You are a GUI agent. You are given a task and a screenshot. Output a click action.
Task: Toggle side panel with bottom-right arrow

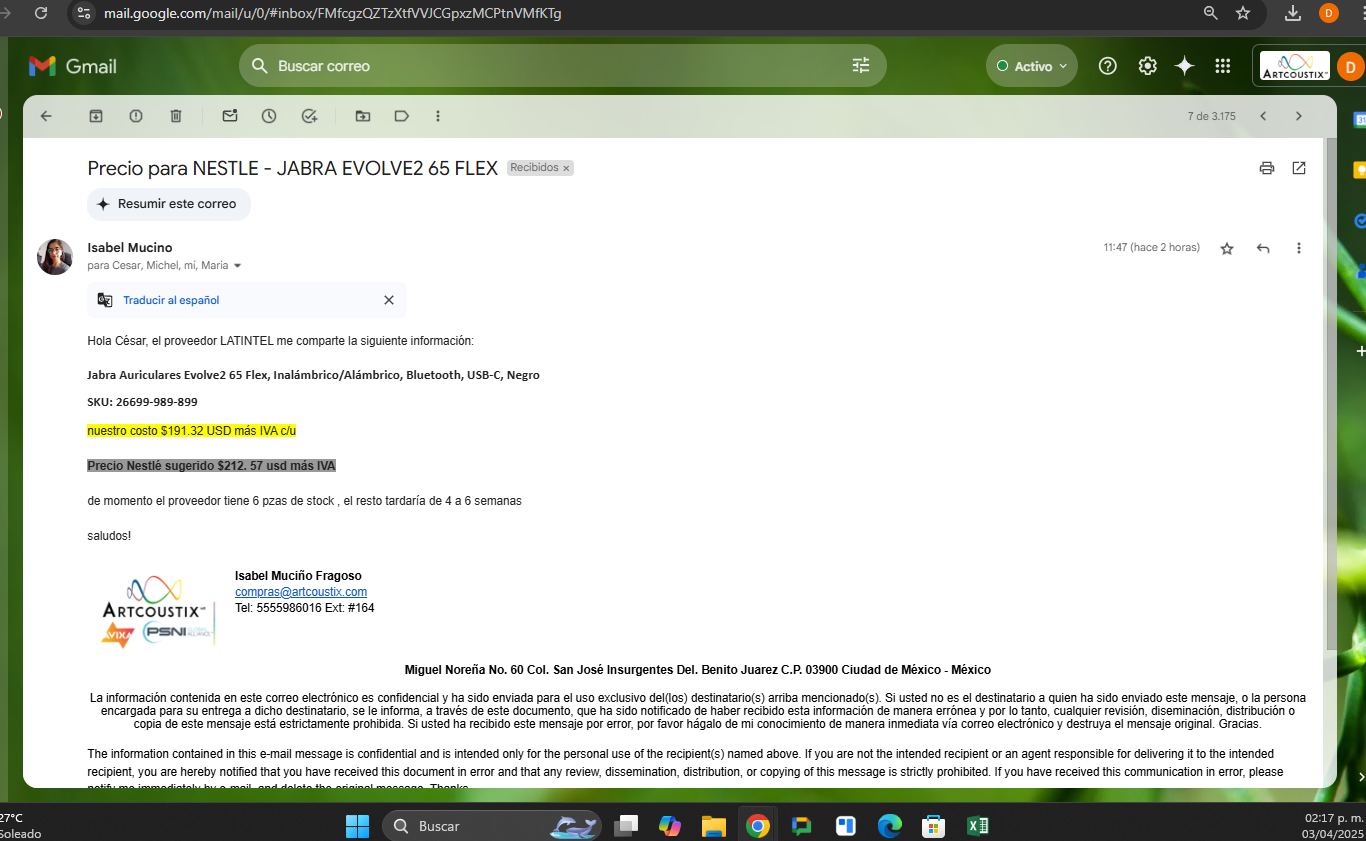[1361, 776]
